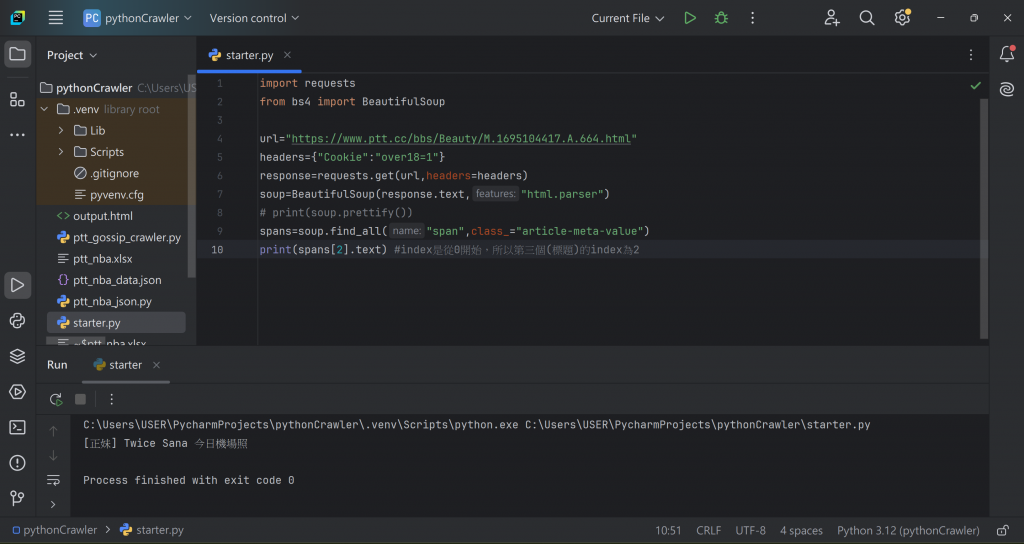Collapse the .venv folder node

pos(44,109)
